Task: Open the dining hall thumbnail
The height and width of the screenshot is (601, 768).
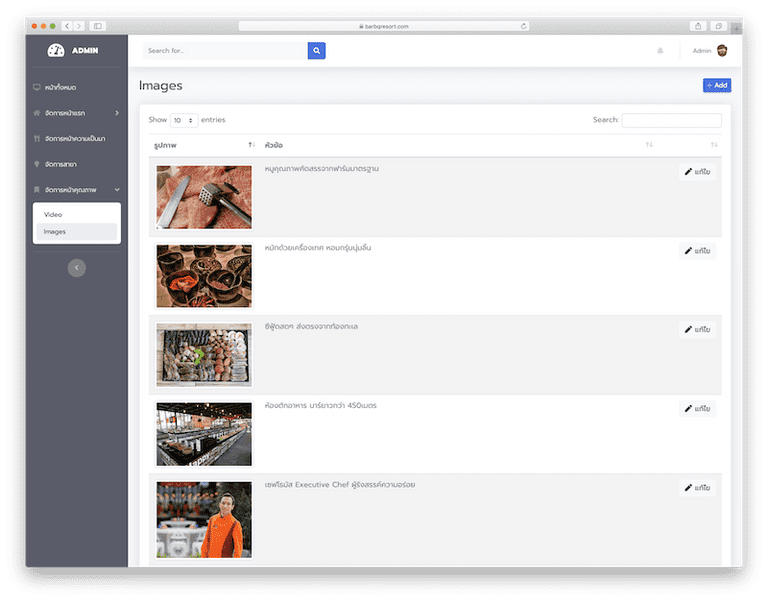Action: pyautogui.click(x=204, y=434)
